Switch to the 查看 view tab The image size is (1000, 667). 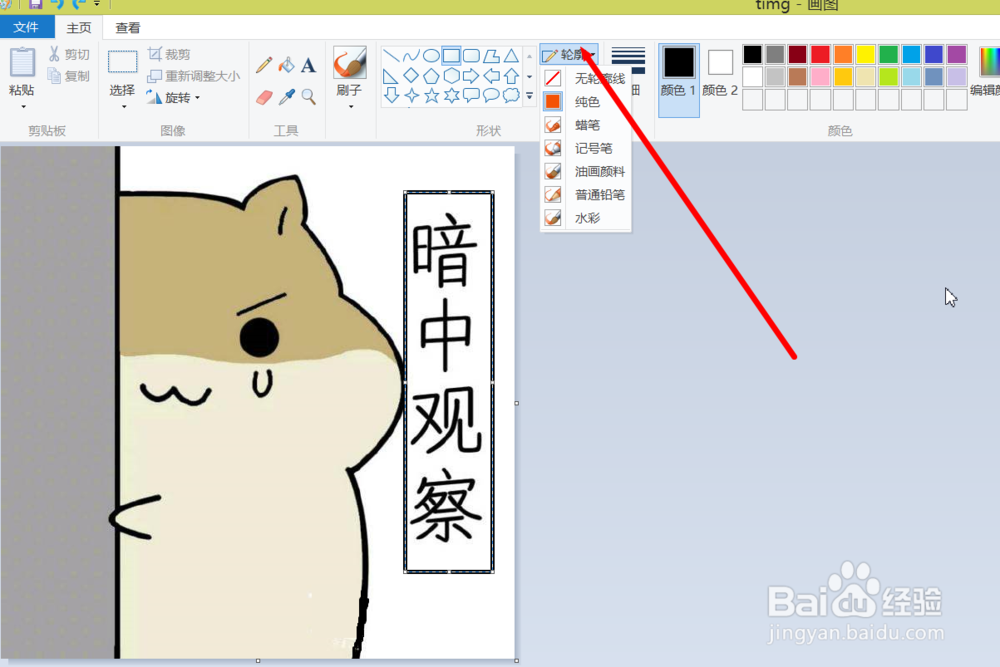(128, 27)
